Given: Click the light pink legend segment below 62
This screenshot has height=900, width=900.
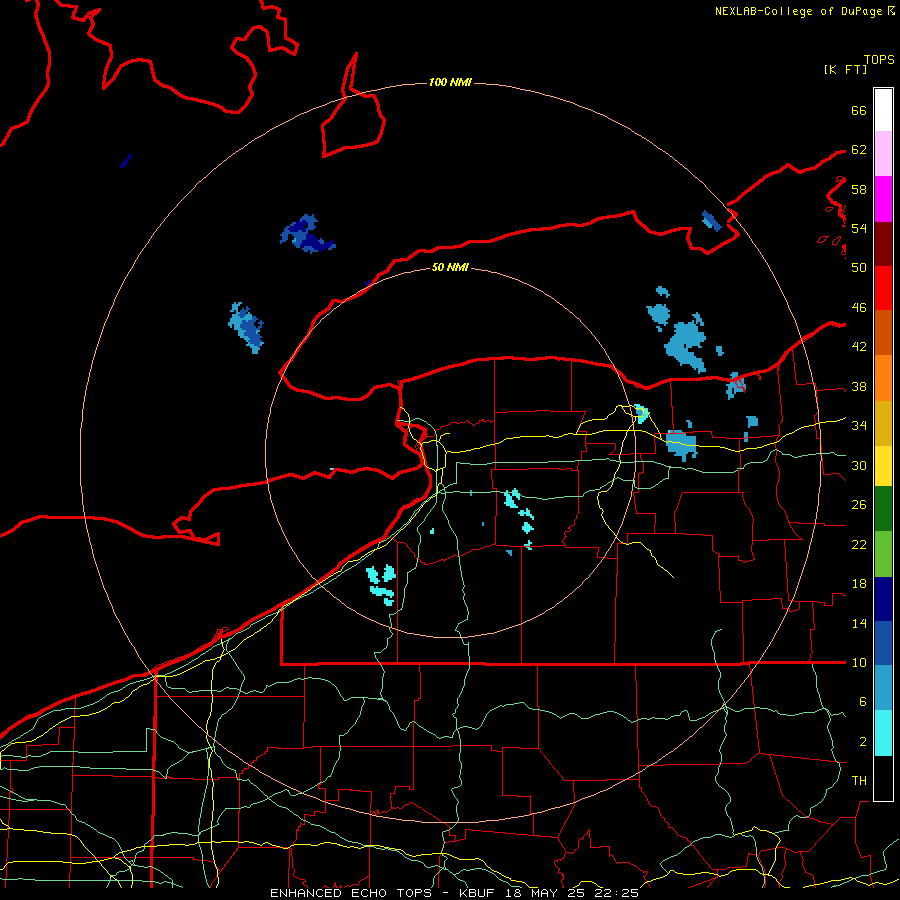Looking at the screenshot, I should [x=883, y=154].
